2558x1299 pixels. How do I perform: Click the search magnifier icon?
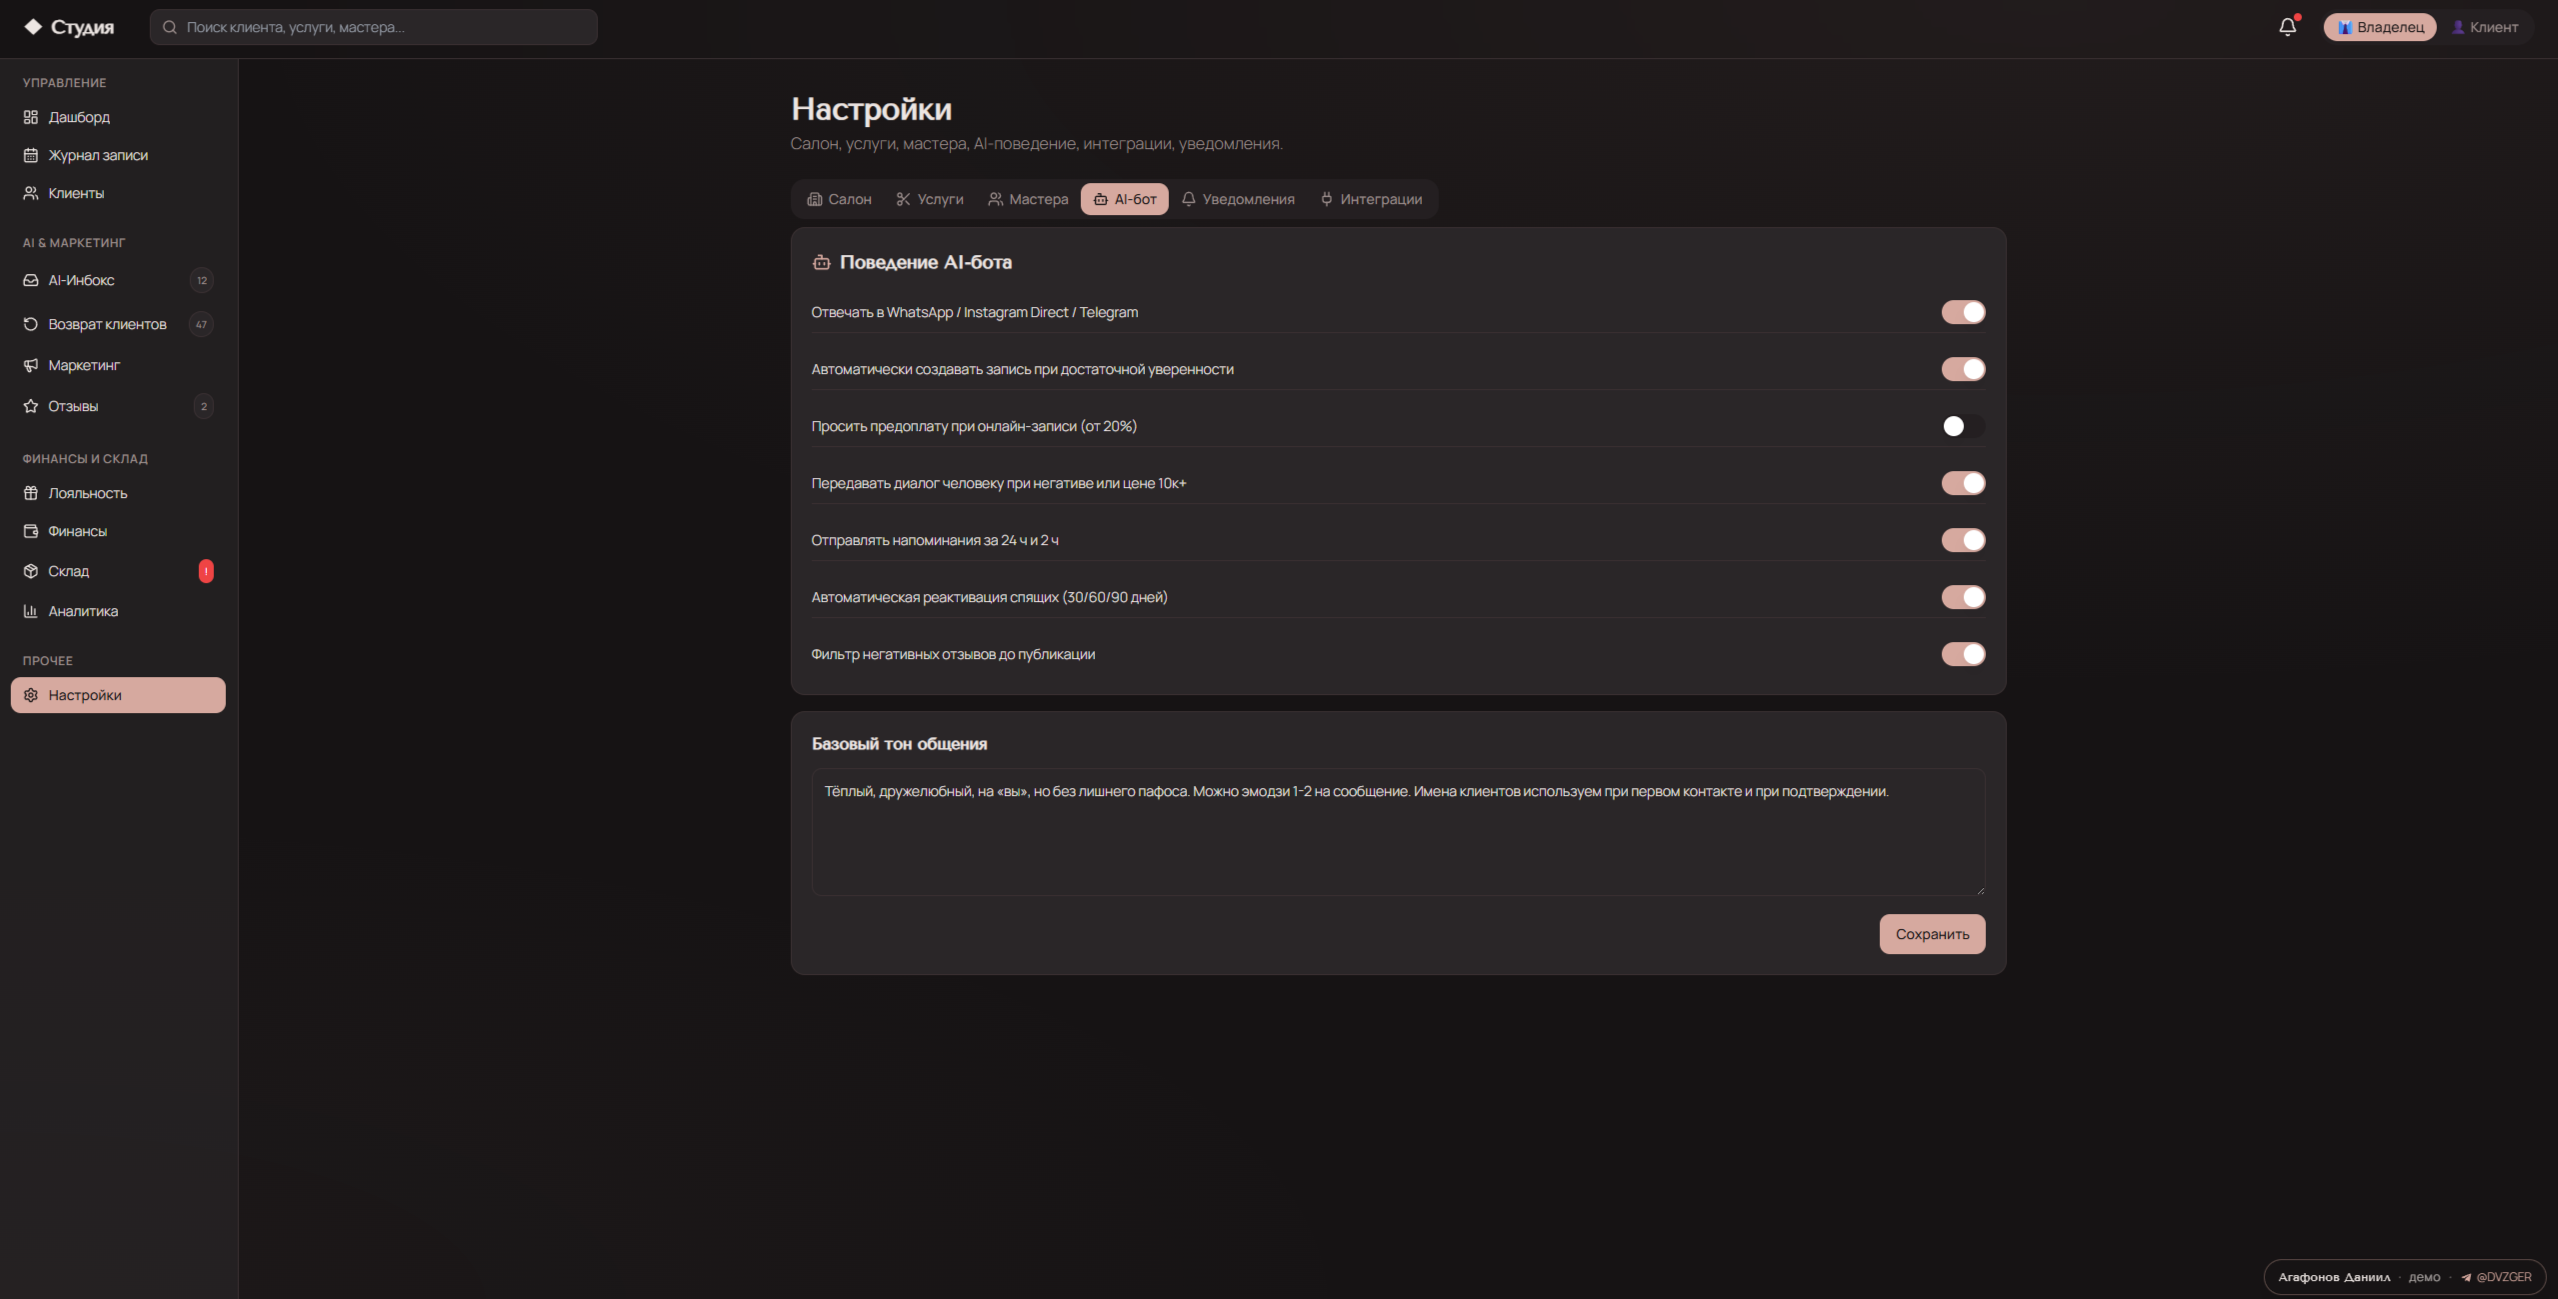[x=170, y=27]
